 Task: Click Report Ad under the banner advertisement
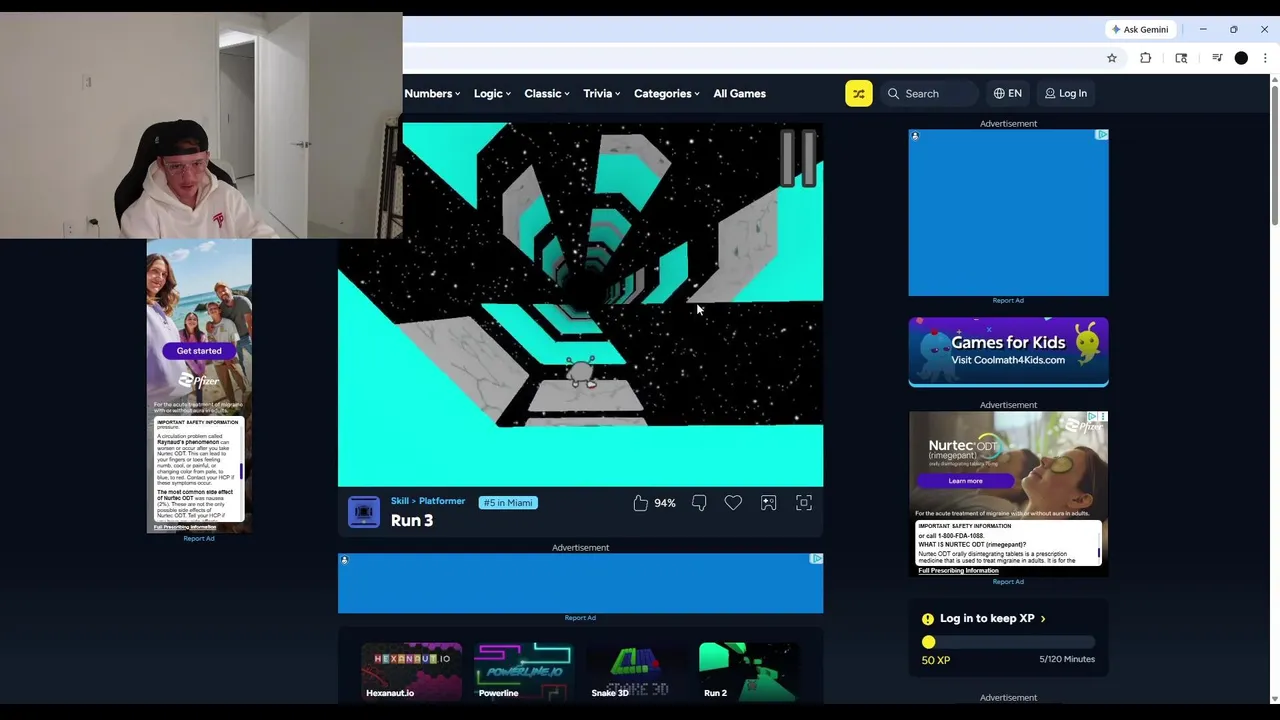click(x=580, y=617)
